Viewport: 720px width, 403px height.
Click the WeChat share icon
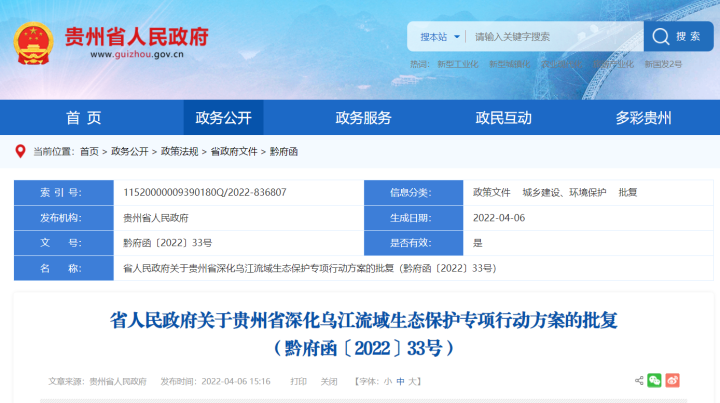point(654,380)
